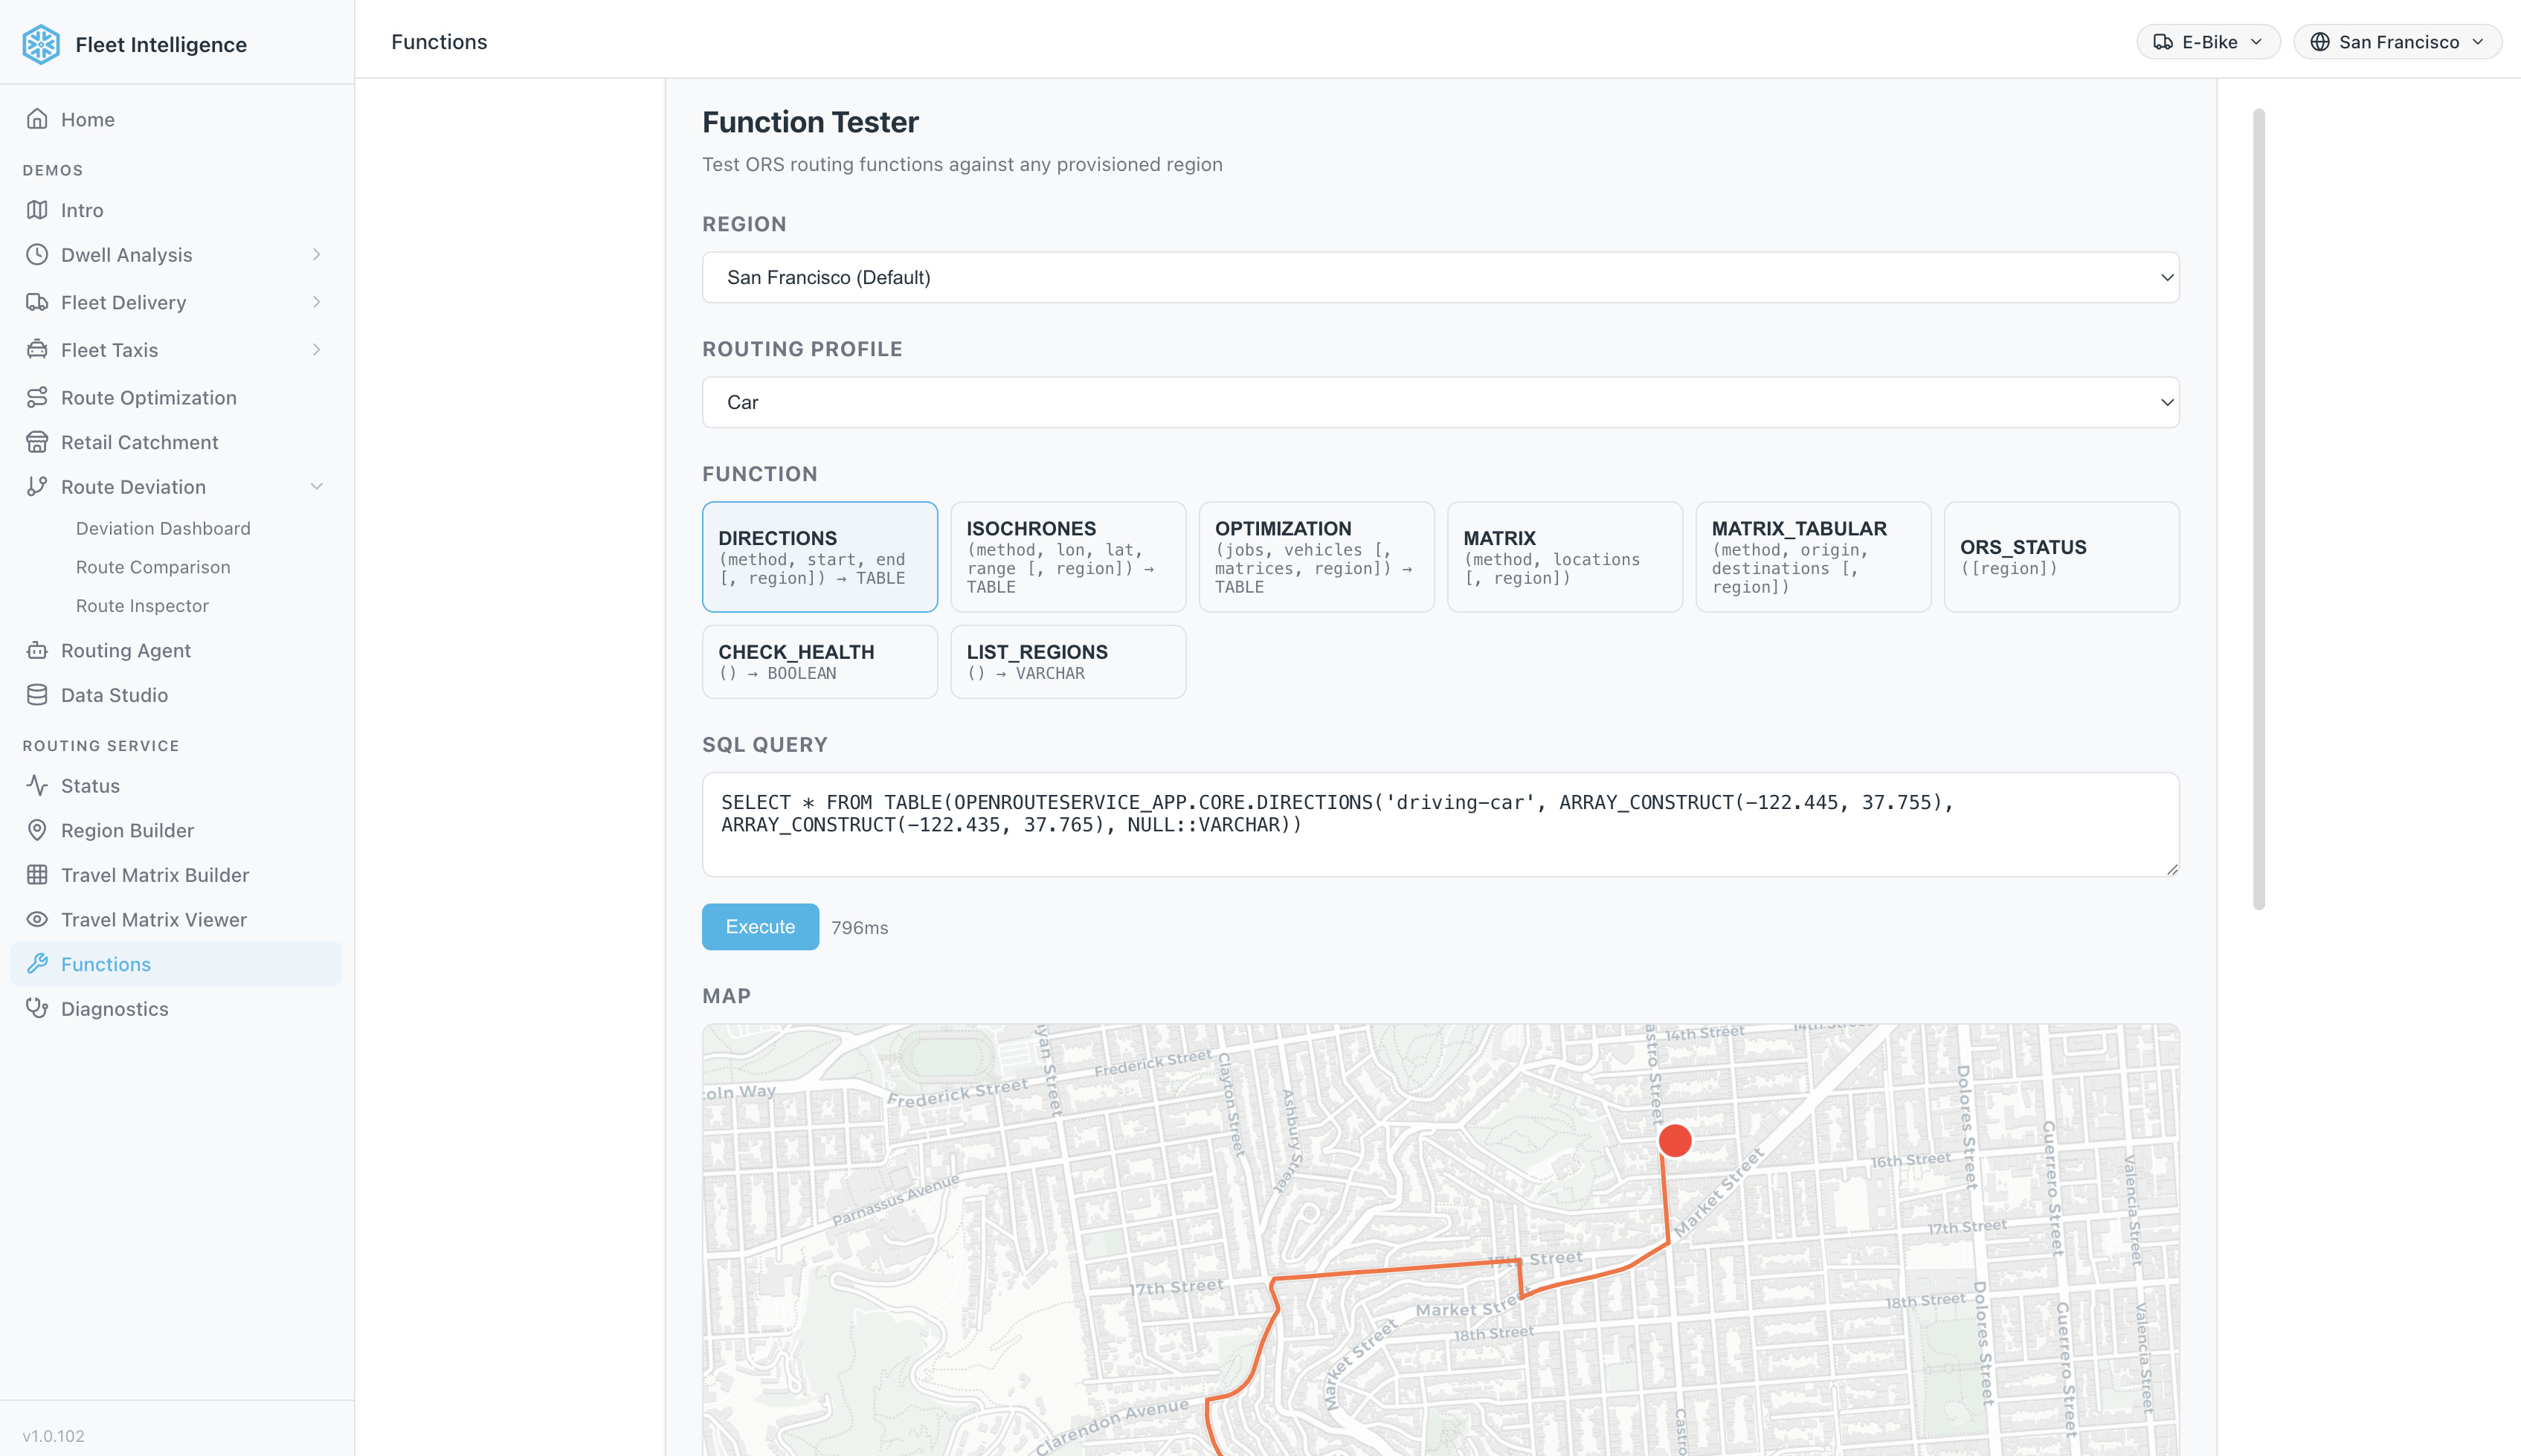Click the Data Studio database icon
The height and width of the screenshot is (1456, 2521).
click(37, 695)
